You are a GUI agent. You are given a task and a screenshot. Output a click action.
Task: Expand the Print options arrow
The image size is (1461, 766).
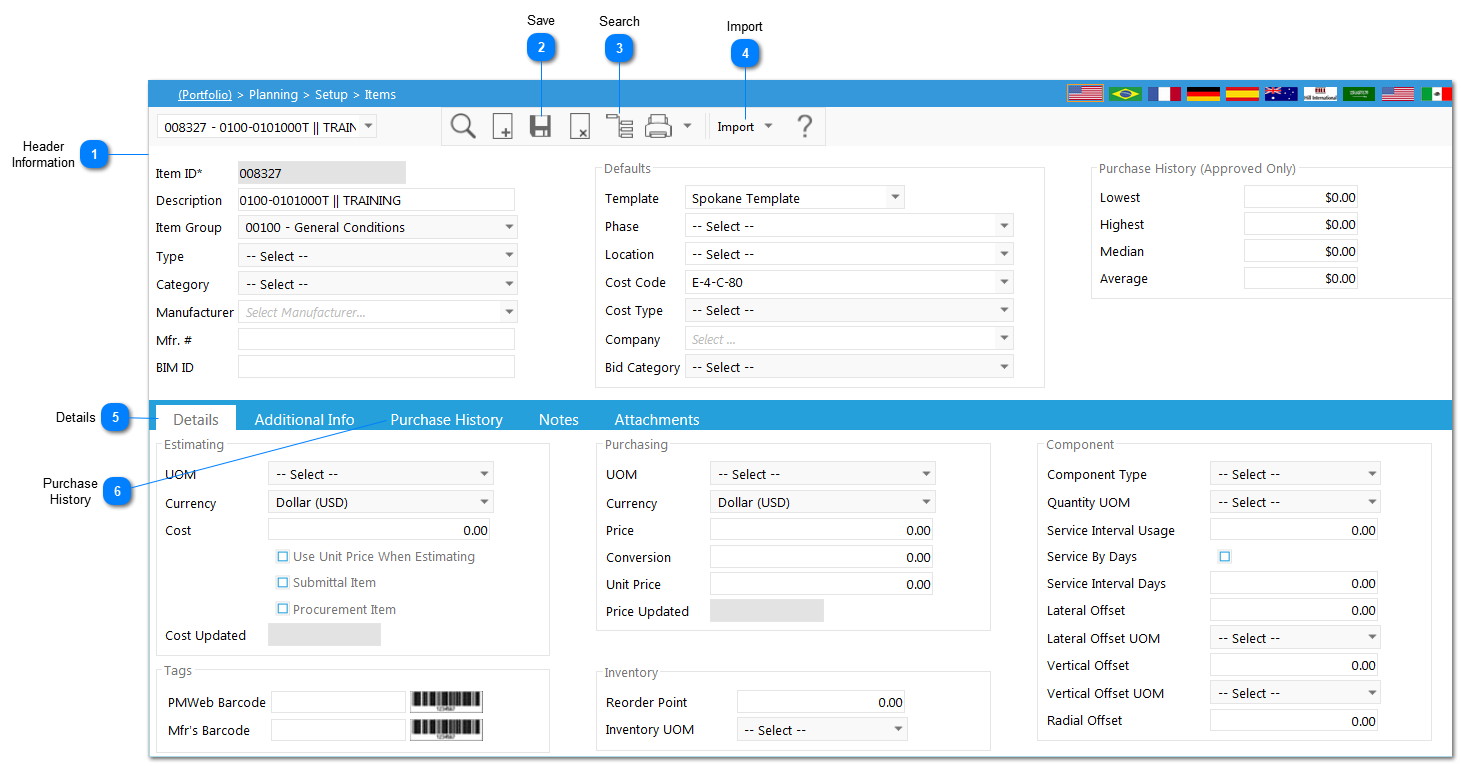(x=686, y=127)
